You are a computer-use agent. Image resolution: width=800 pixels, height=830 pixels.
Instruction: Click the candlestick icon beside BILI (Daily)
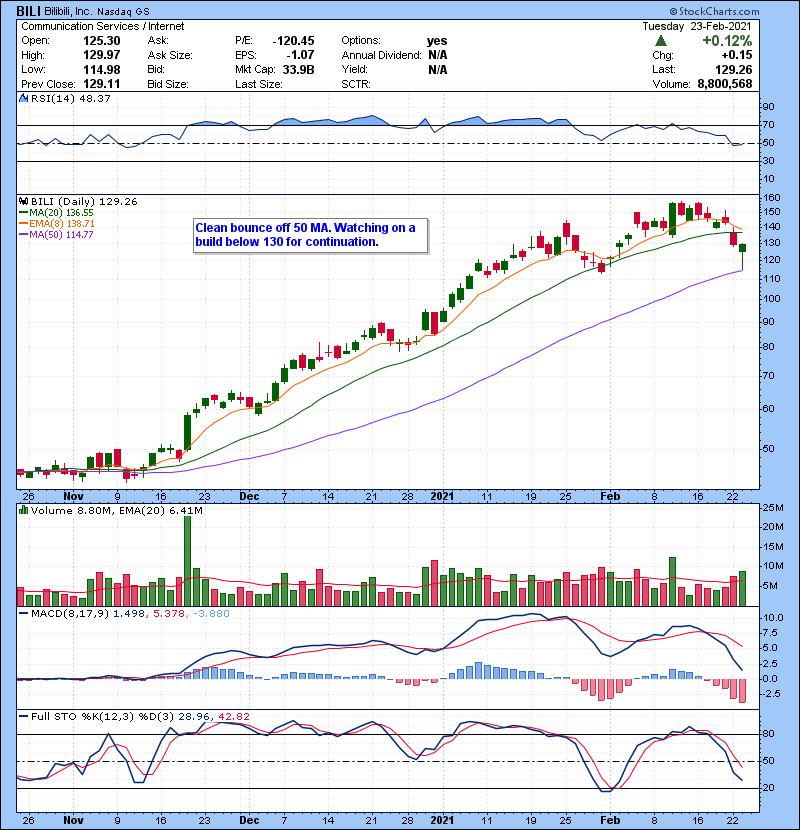click(x=23, y=202)
